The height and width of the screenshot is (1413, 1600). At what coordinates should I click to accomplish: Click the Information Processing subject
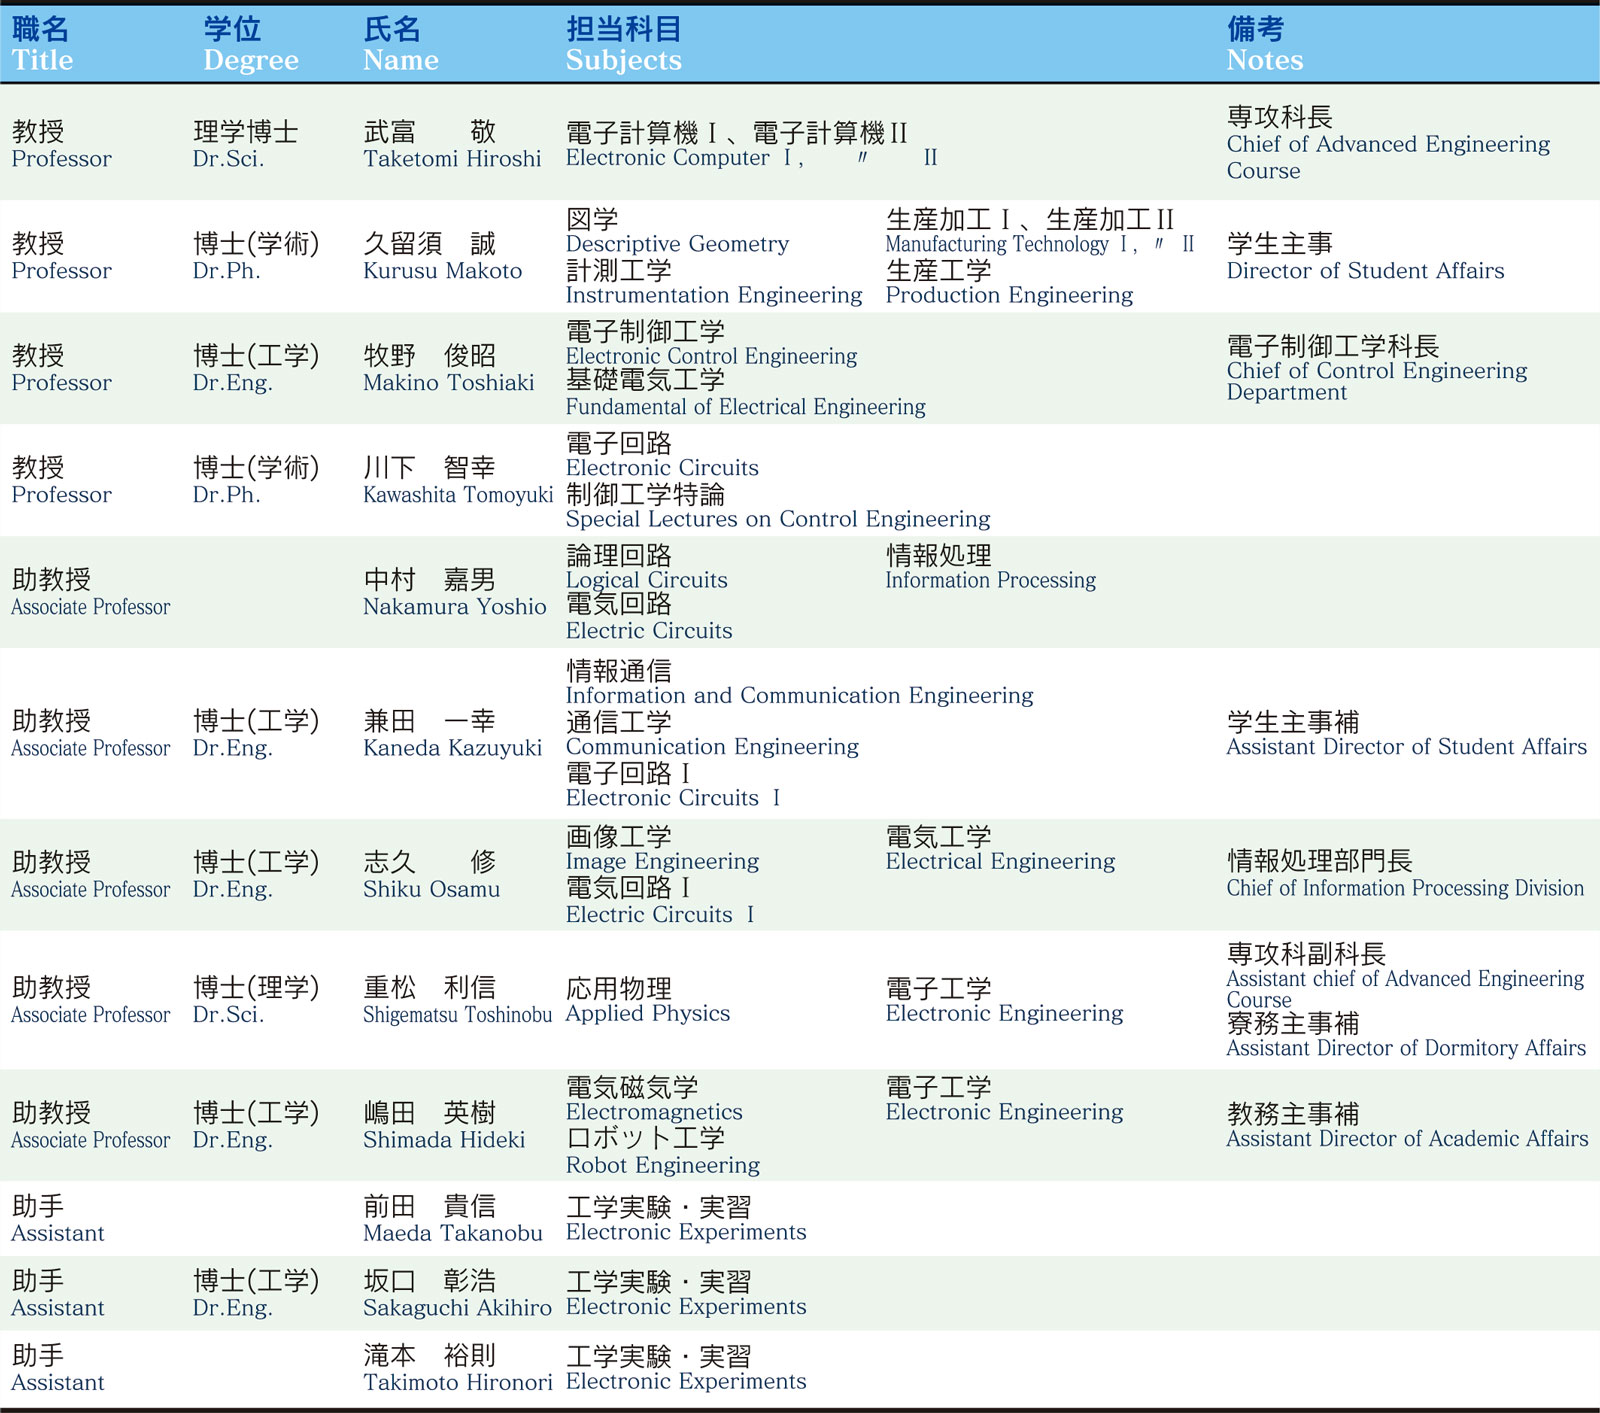tap(990, 580)
